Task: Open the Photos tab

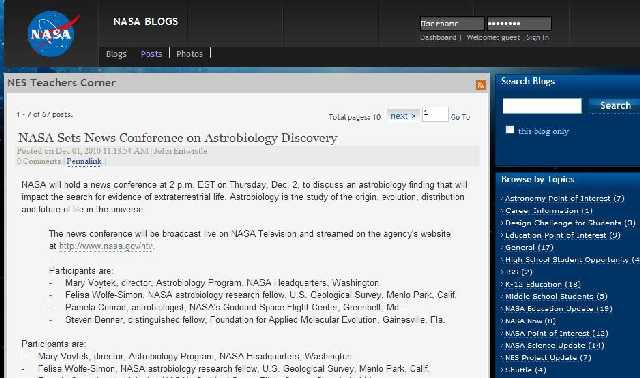Action: [x=189, y=54]
